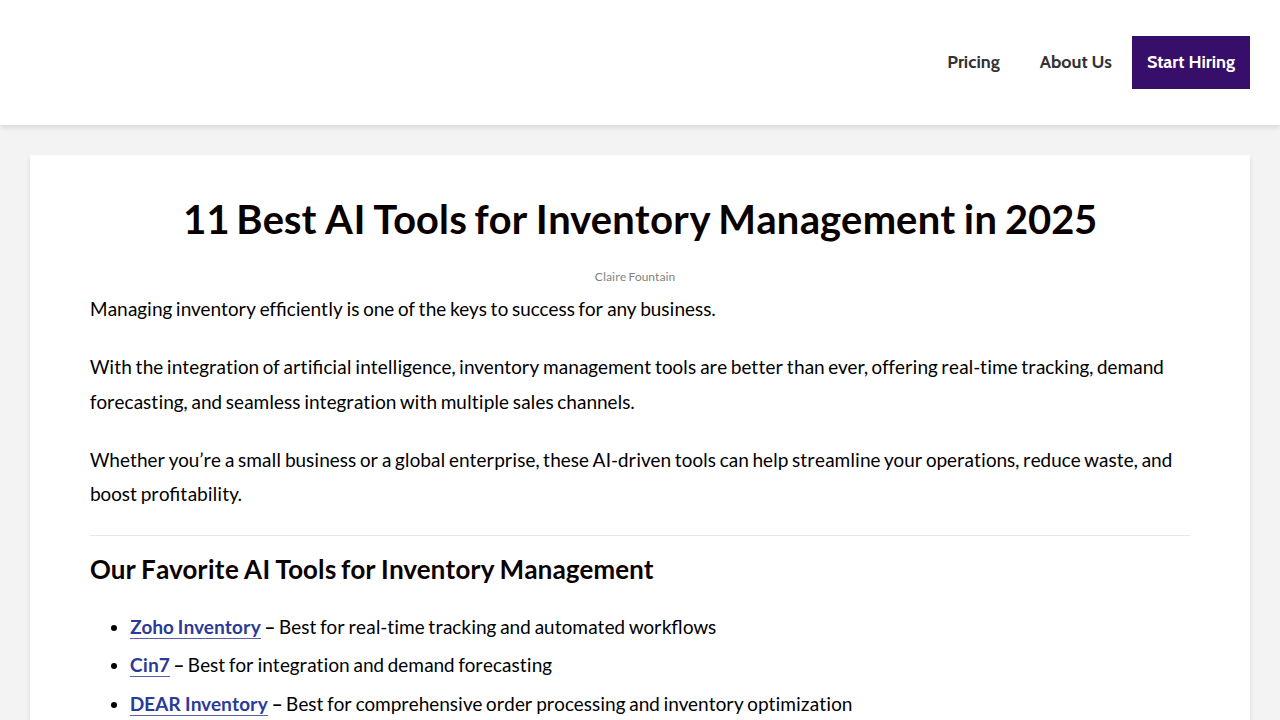The width and height of the screenshot is (1280, 720).
Task: Click the Start Hiring button
Action: [x=1191, y=62]
